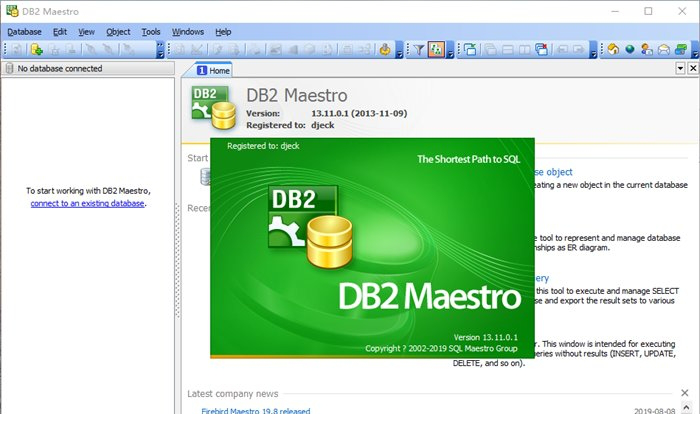
Task: Open the Edit menu
Action: (60, 32)
